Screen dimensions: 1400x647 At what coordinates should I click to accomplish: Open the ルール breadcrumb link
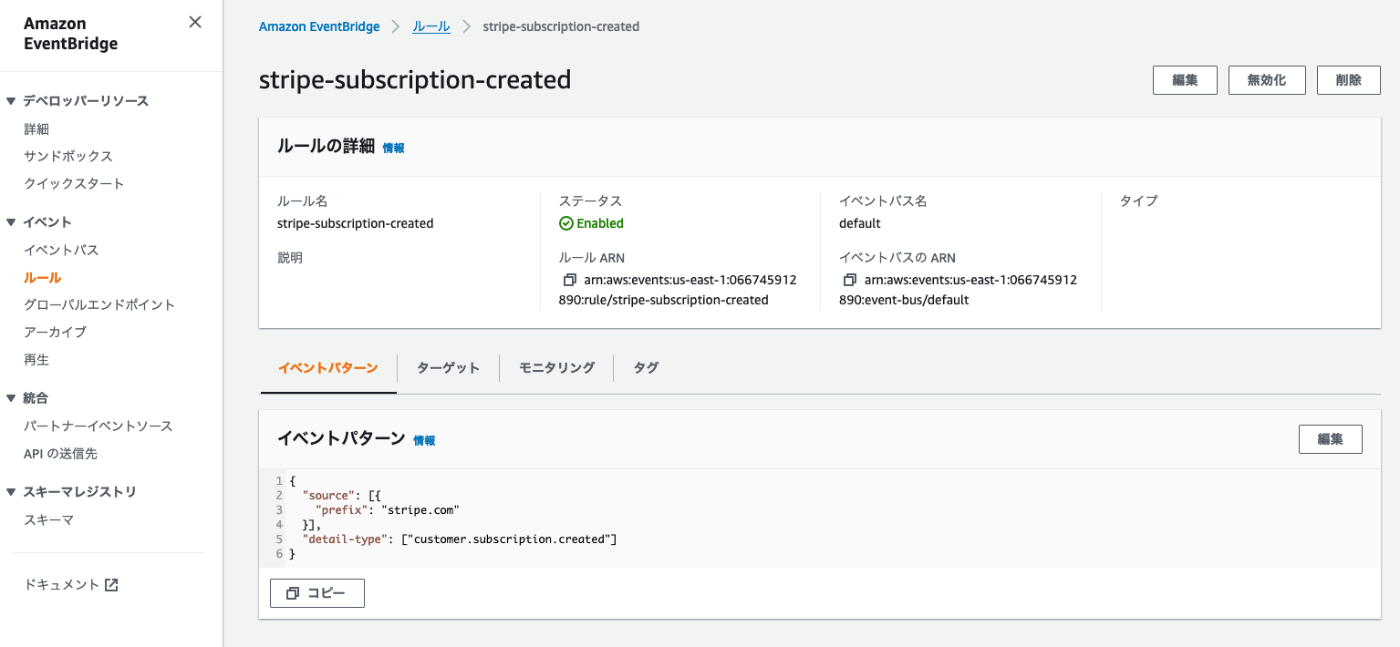click(x=431, y=27)
